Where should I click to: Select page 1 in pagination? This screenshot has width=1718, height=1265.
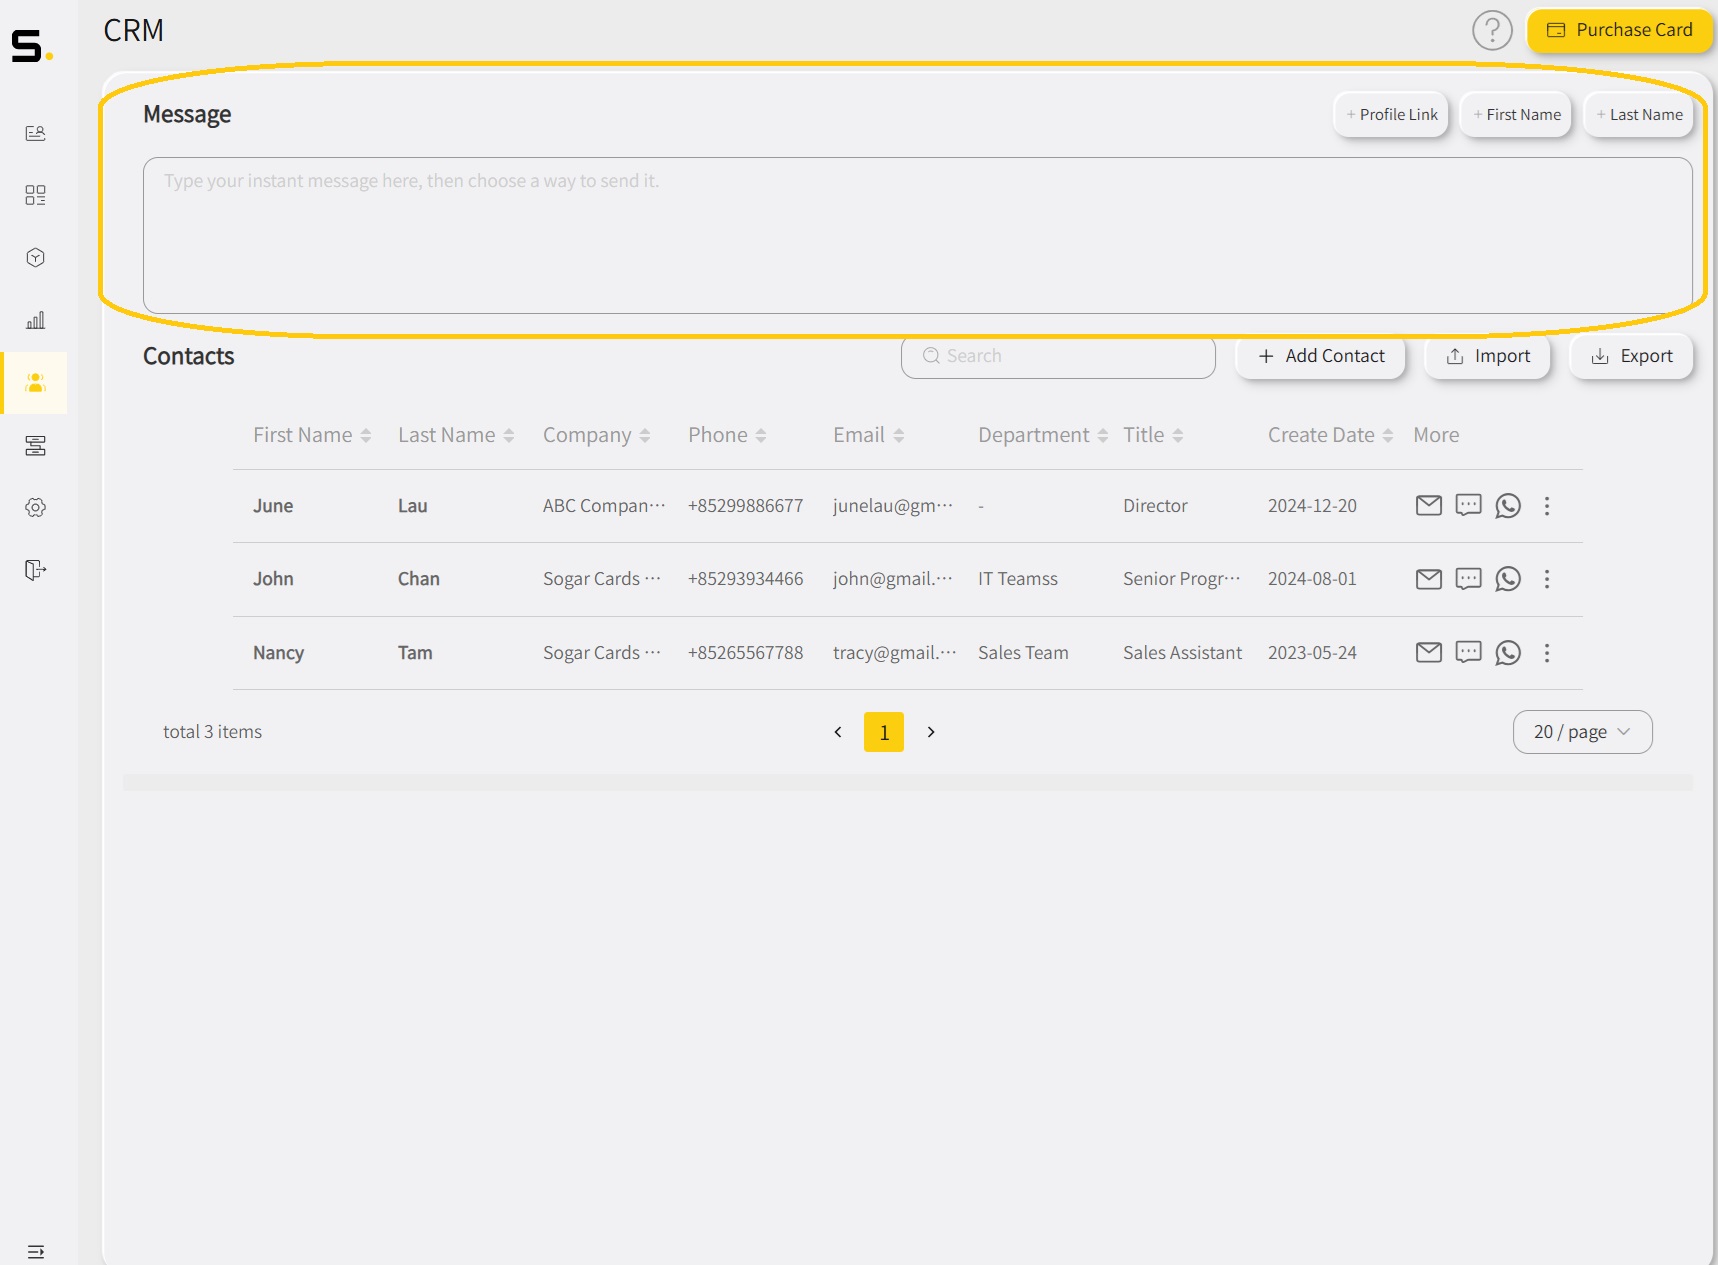884,732
